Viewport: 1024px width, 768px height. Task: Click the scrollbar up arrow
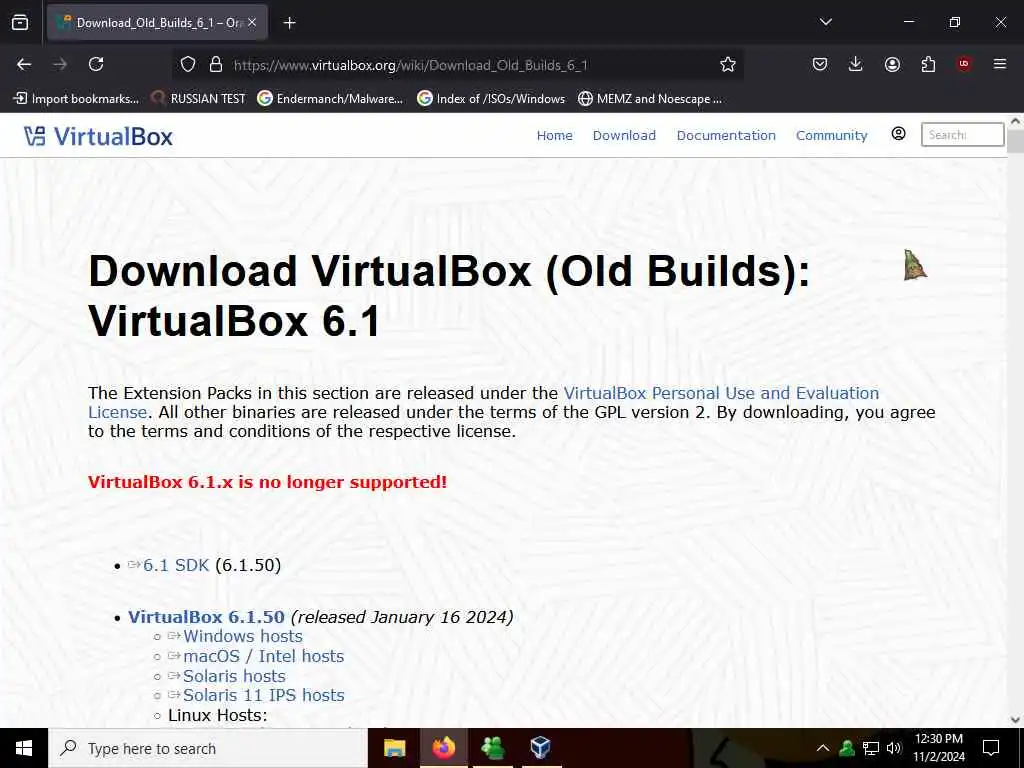pos(1015,121)
